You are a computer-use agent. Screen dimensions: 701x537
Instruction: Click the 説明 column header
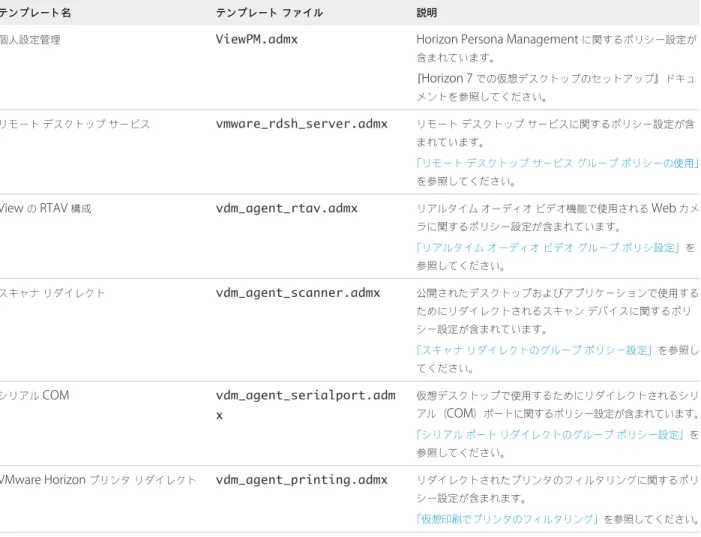click(x=427, y=13)
